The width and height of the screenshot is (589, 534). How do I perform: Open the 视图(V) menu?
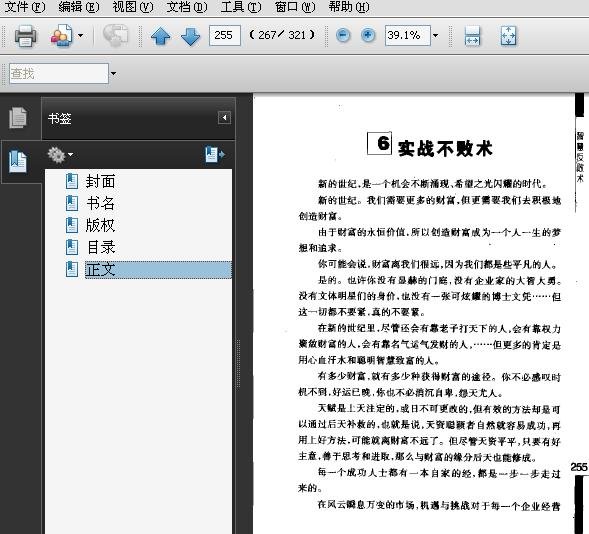(133, 7)
